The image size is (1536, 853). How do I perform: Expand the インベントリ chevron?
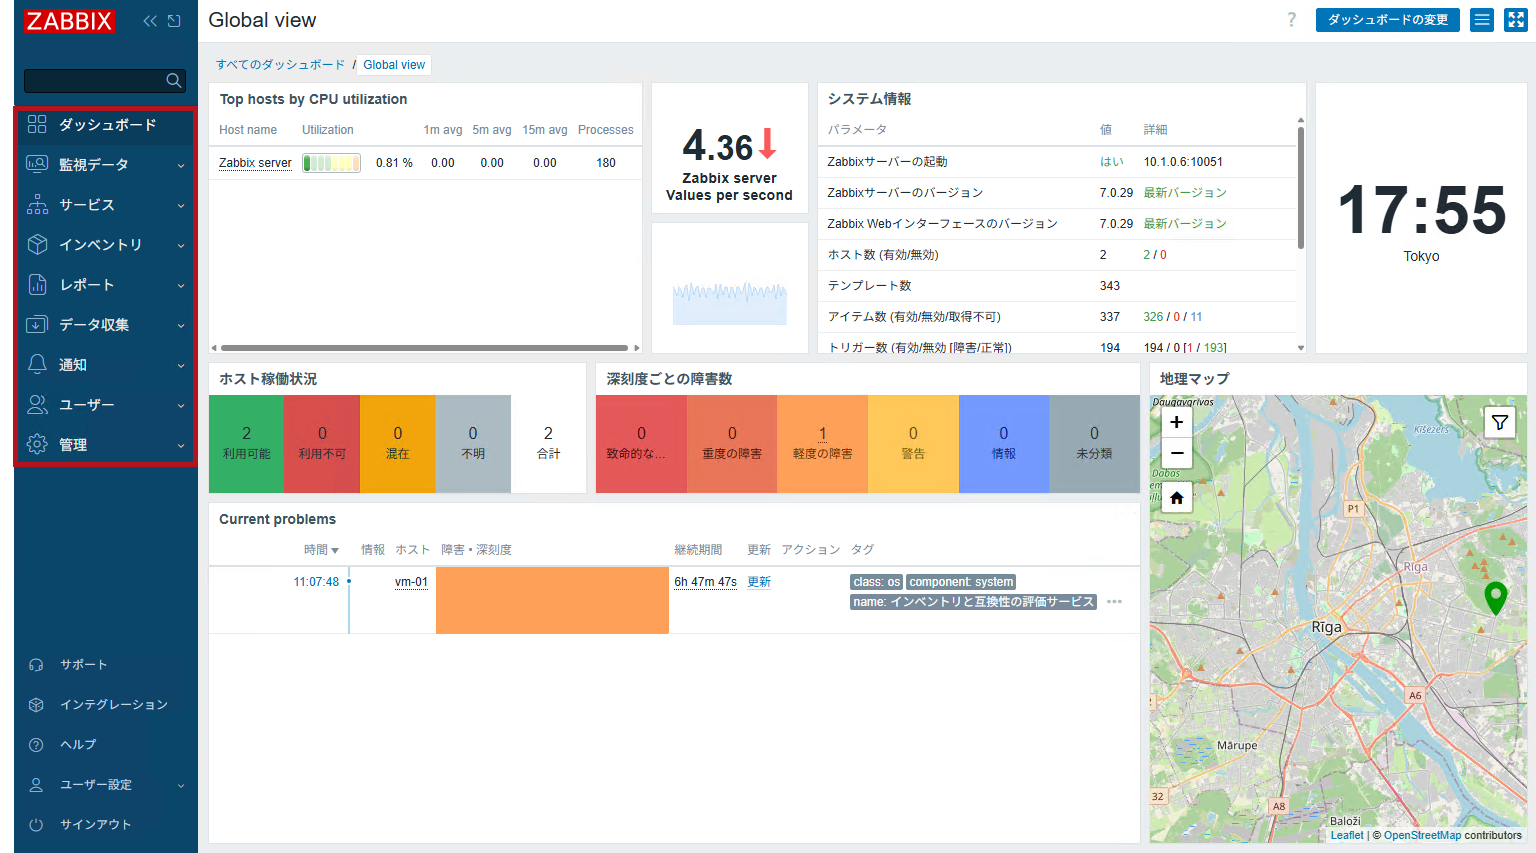point(181,246)
